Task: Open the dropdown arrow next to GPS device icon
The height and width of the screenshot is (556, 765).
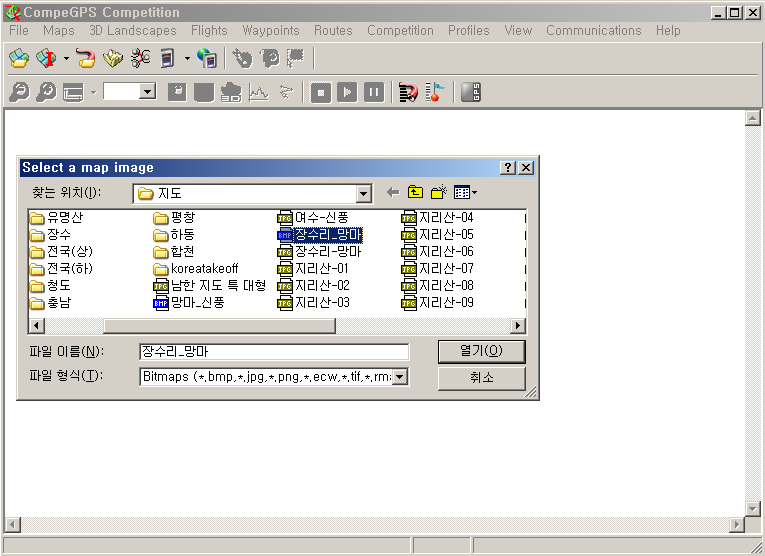Action: click(x=187, y=59)
